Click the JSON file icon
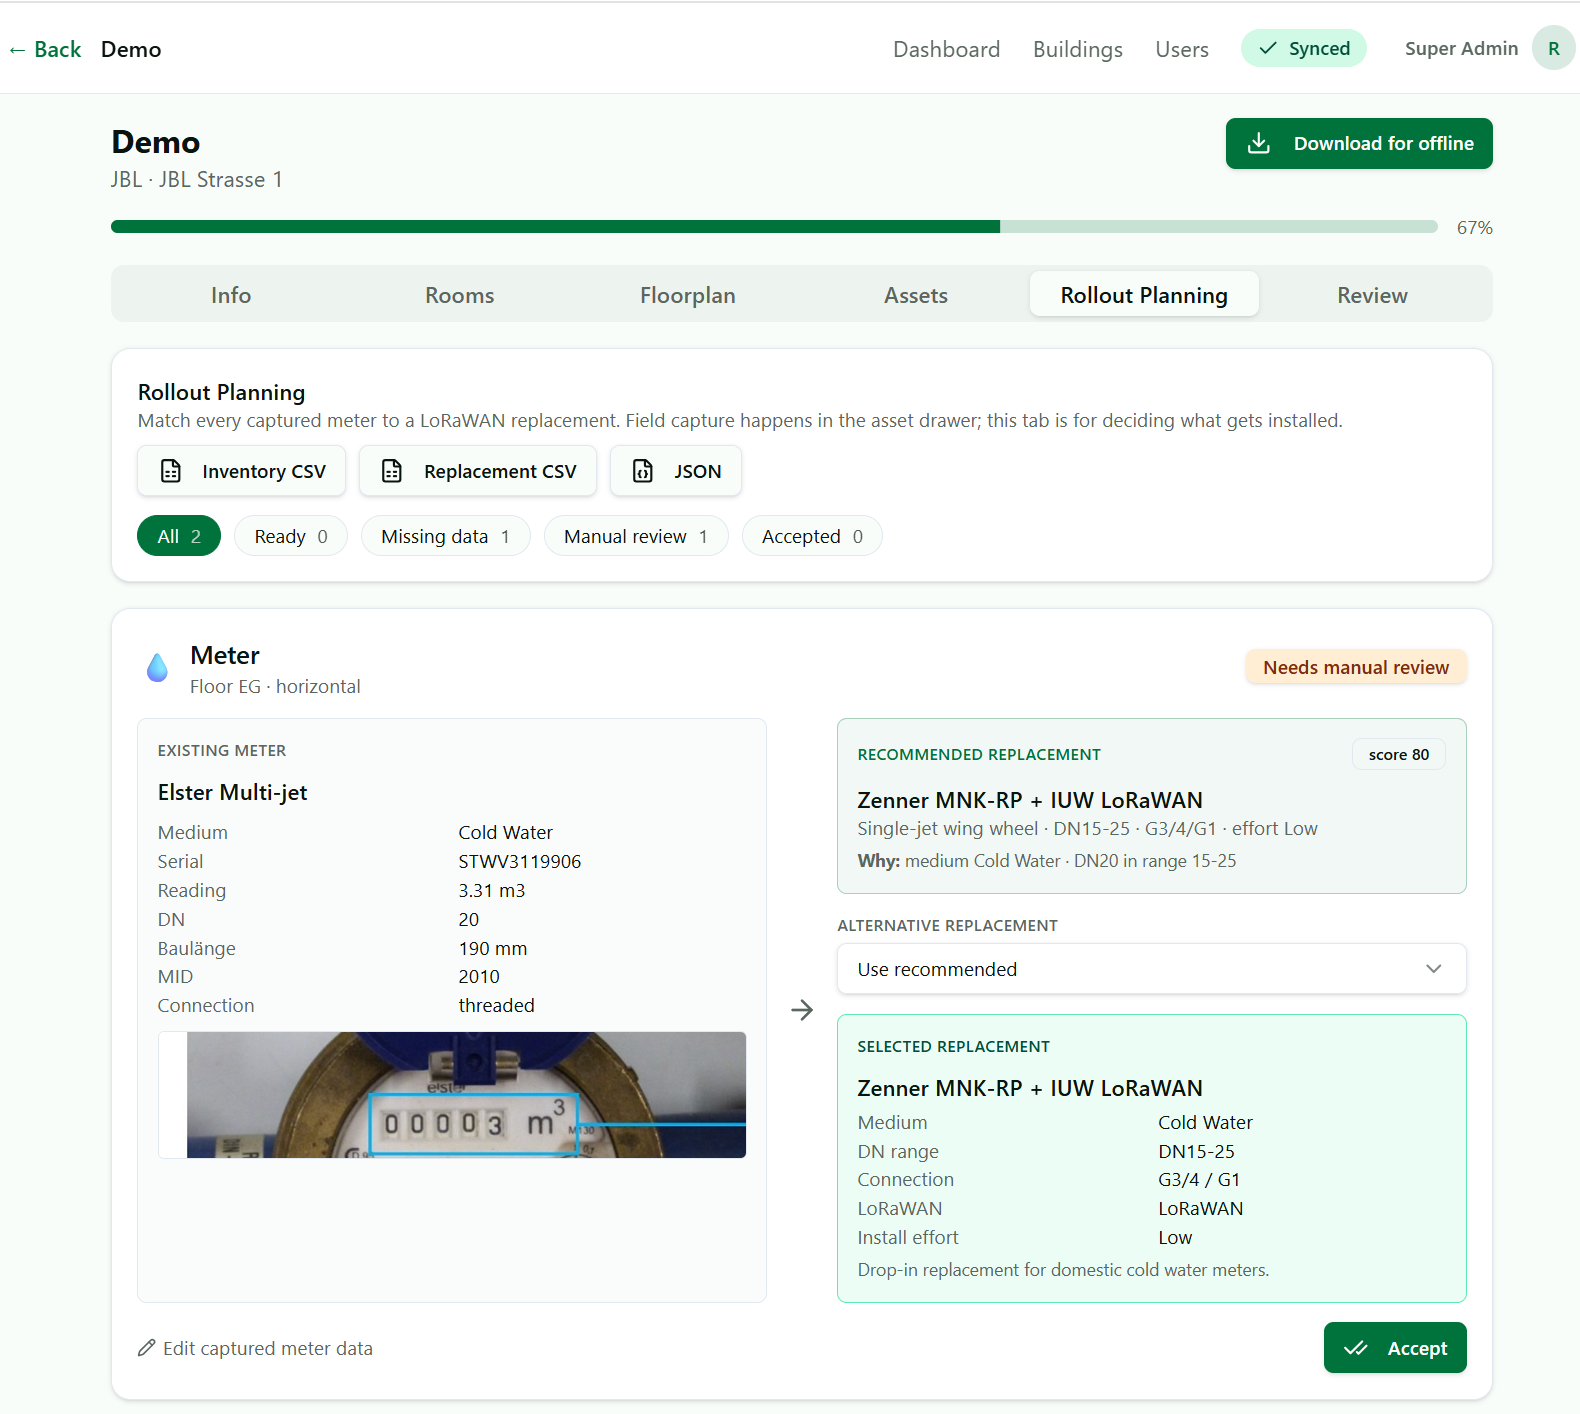This screenshot has width=1580, height=1414. [x=643, y=471]
